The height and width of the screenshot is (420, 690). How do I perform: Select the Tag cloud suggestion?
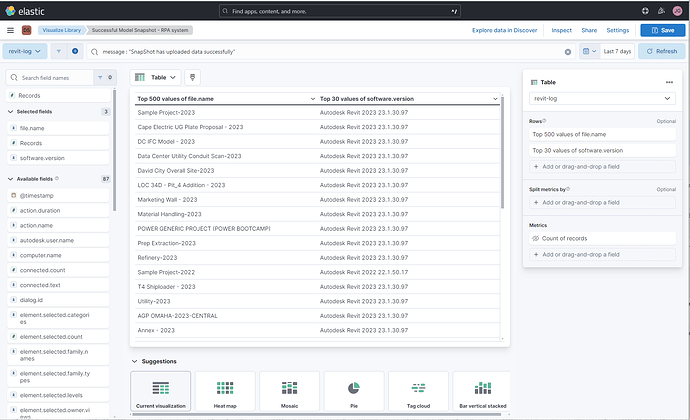[x=418, y=391]
